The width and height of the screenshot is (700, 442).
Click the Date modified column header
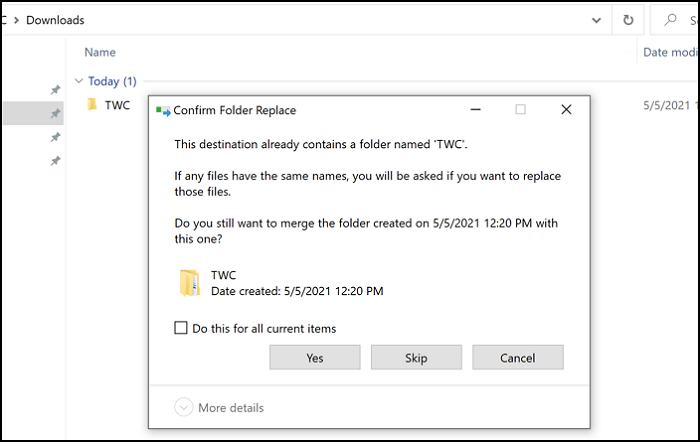click(x=668, y=52)
